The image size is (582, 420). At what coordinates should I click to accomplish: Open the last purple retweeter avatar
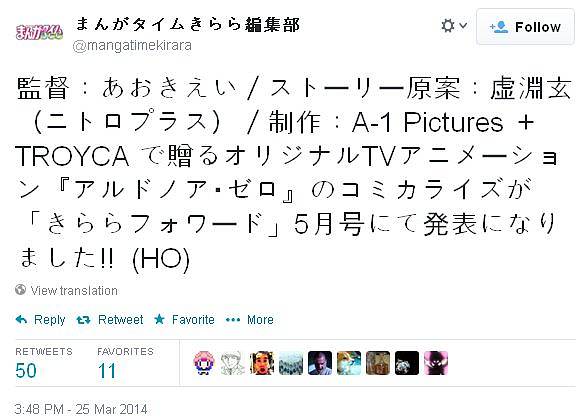tap(436, 363)
